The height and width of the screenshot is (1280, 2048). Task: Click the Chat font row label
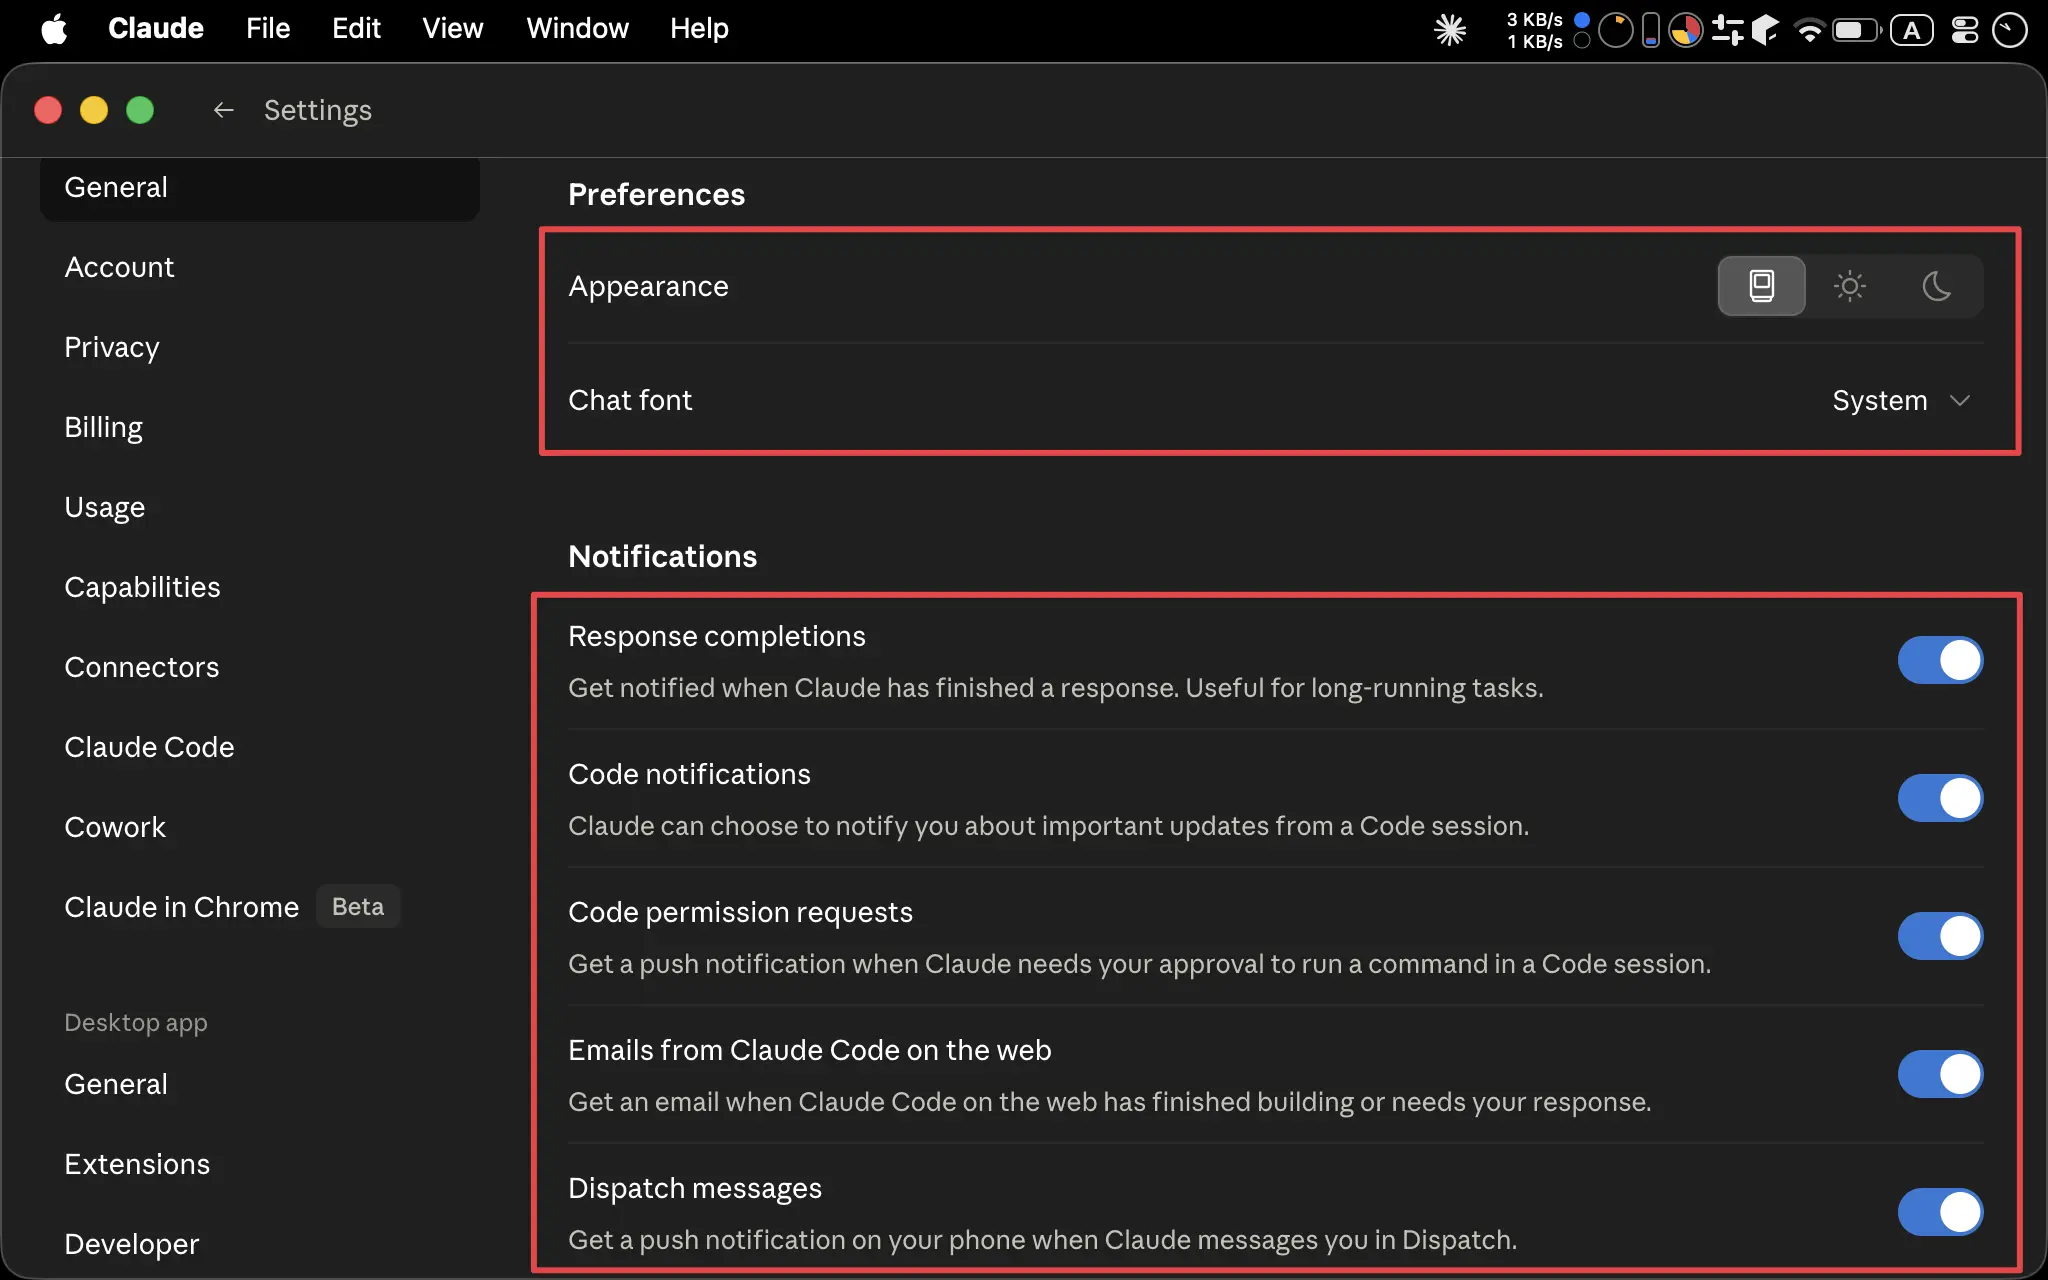coord(630,400)
